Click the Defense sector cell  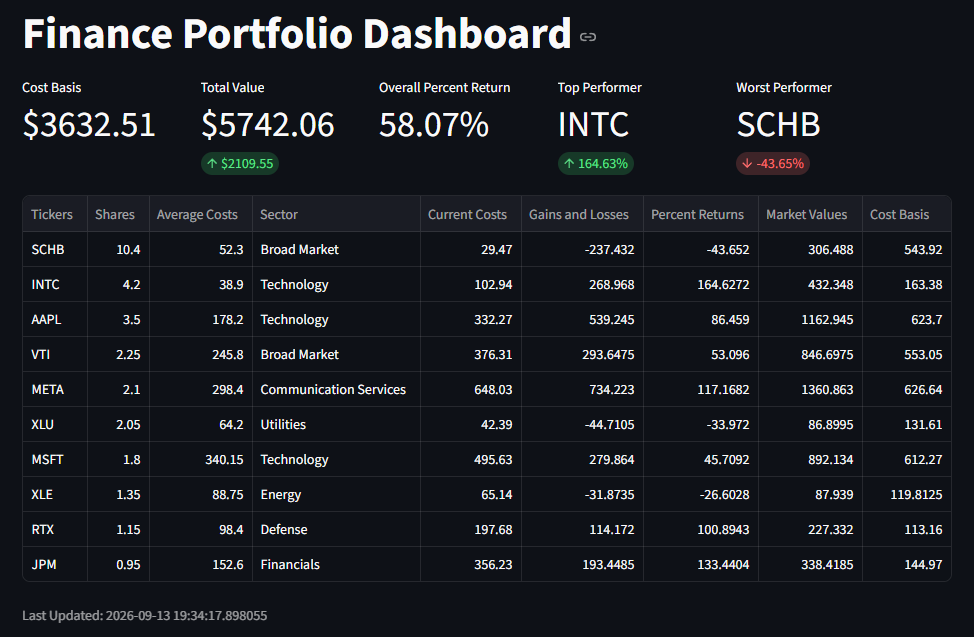336,529
